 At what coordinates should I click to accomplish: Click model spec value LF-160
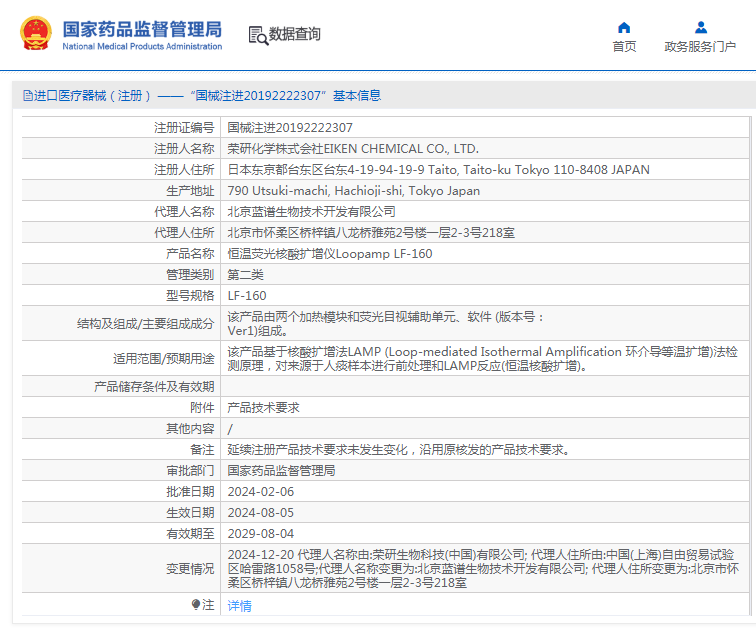pyautogui.click(x=247, y=295)
